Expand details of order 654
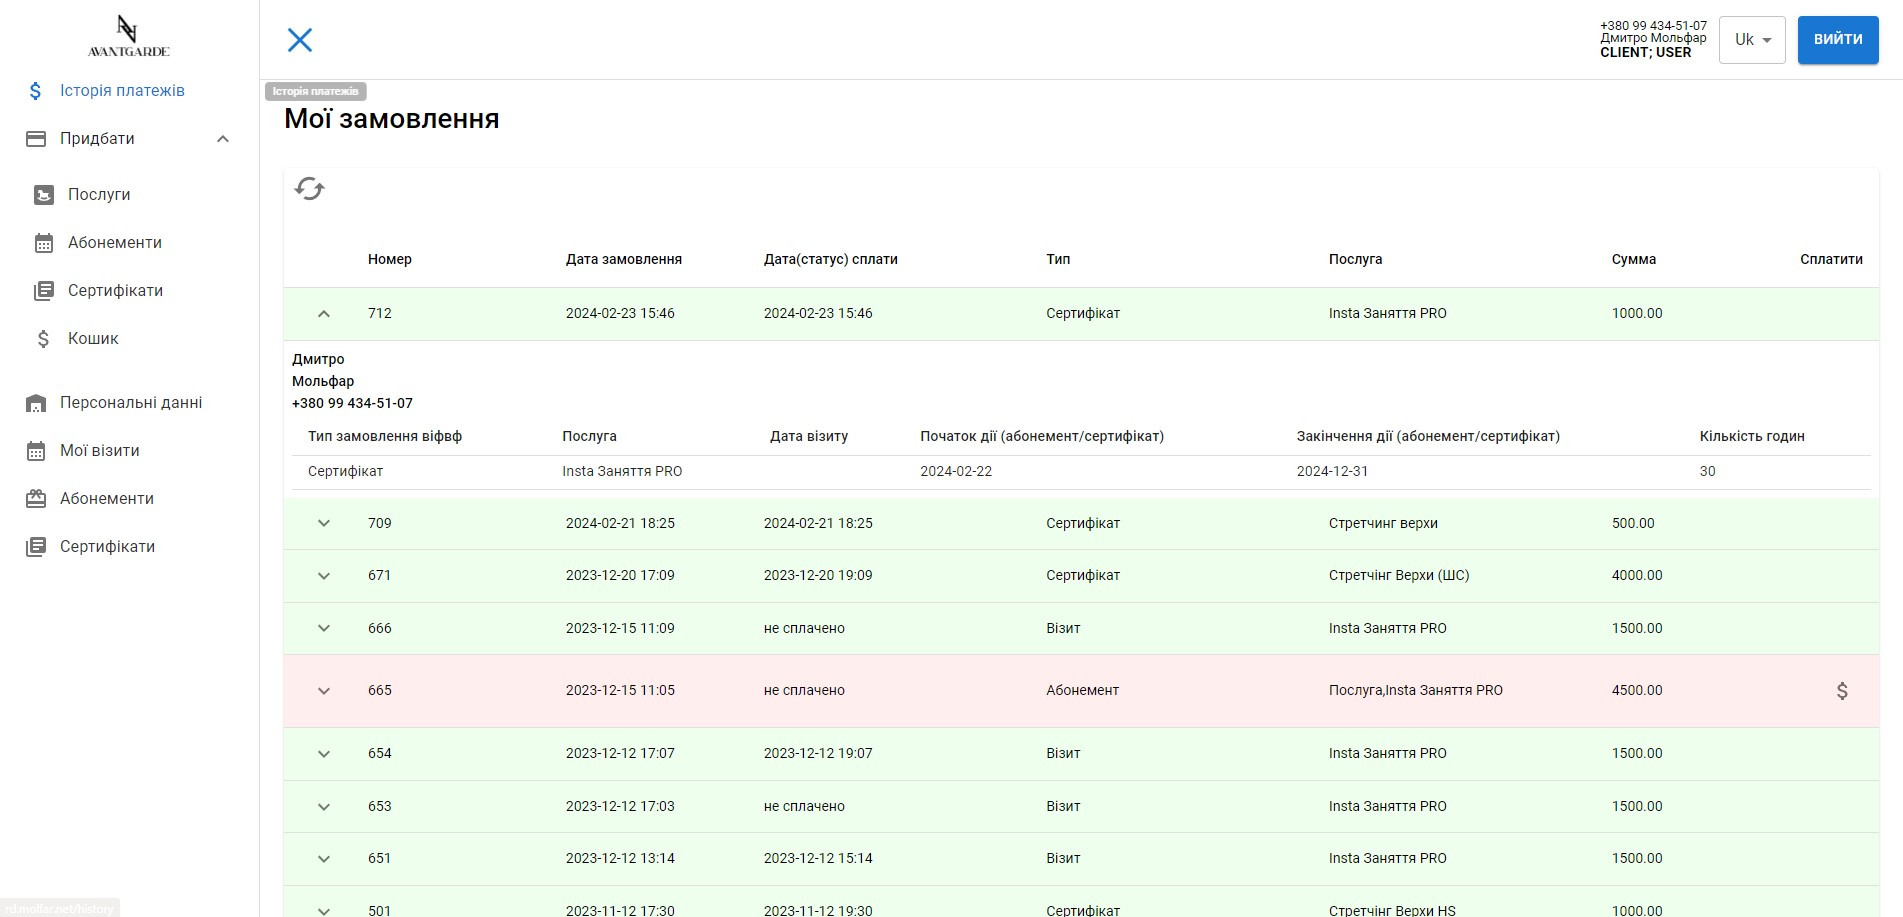1903x917 pixels. 324,754
